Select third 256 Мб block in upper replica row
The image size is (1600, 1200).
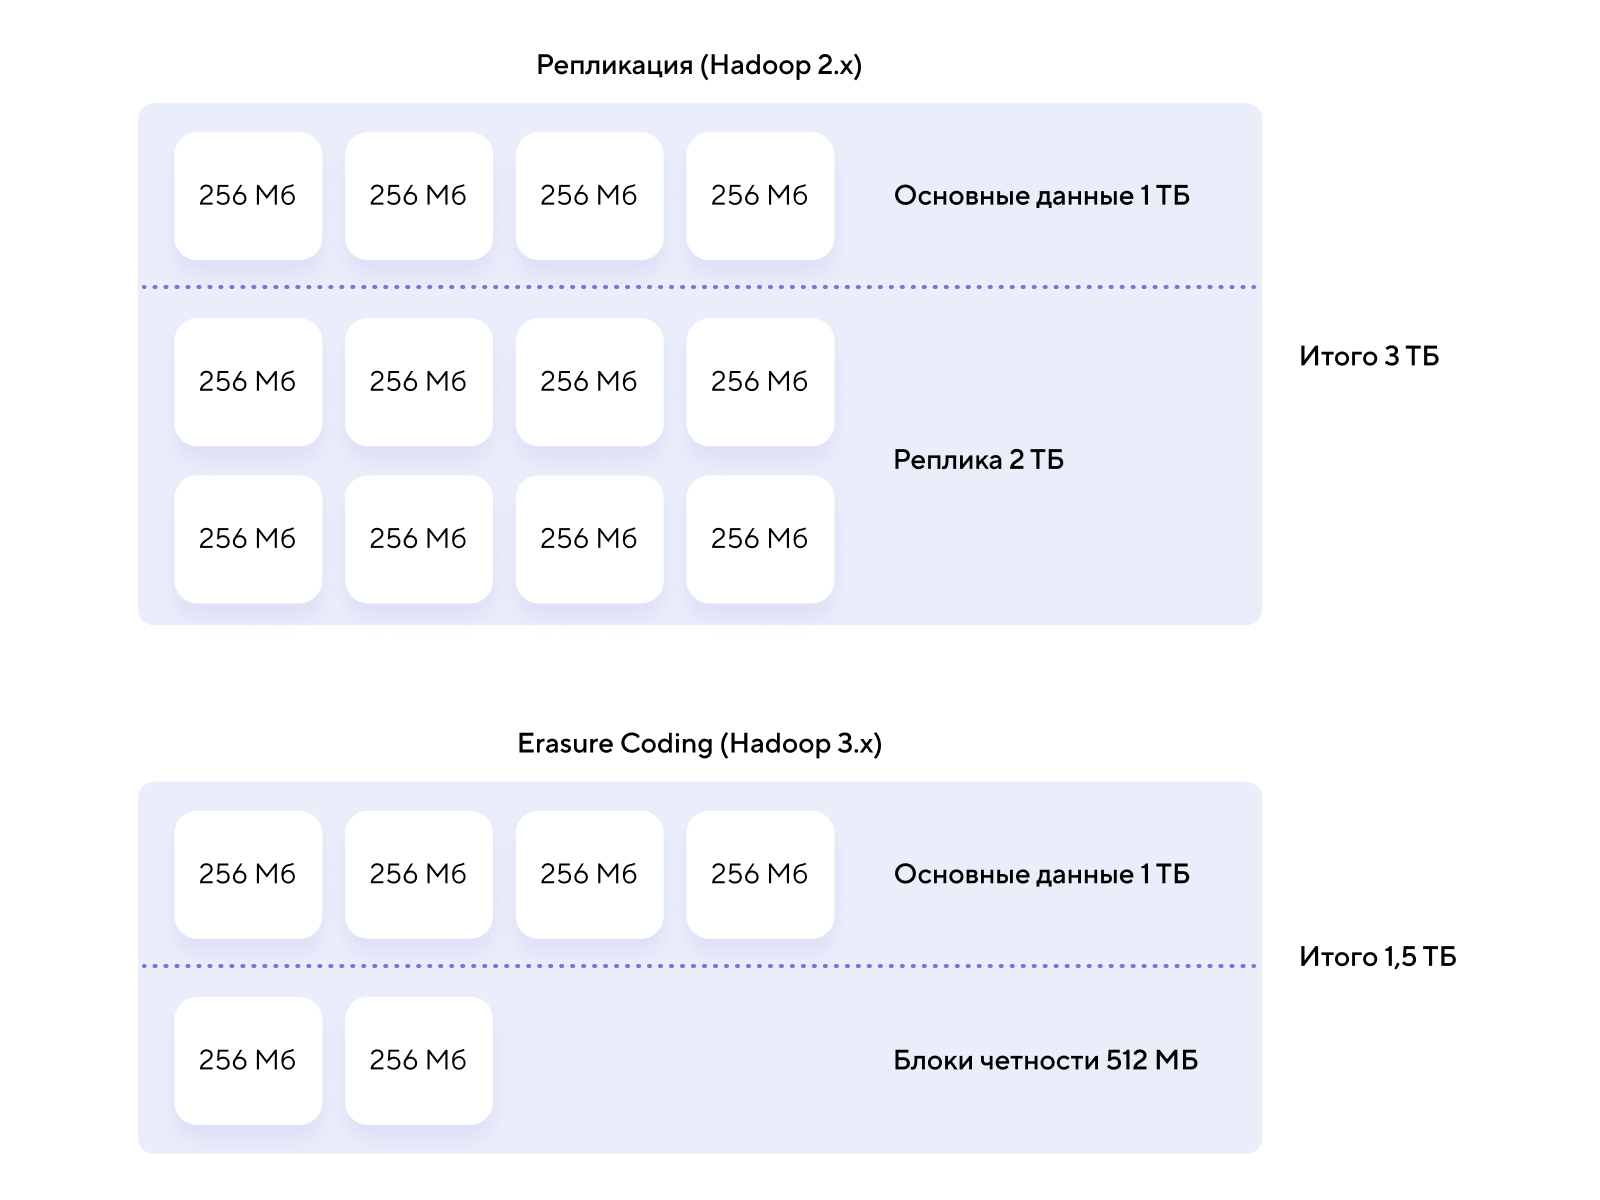(x=590, y=382)
